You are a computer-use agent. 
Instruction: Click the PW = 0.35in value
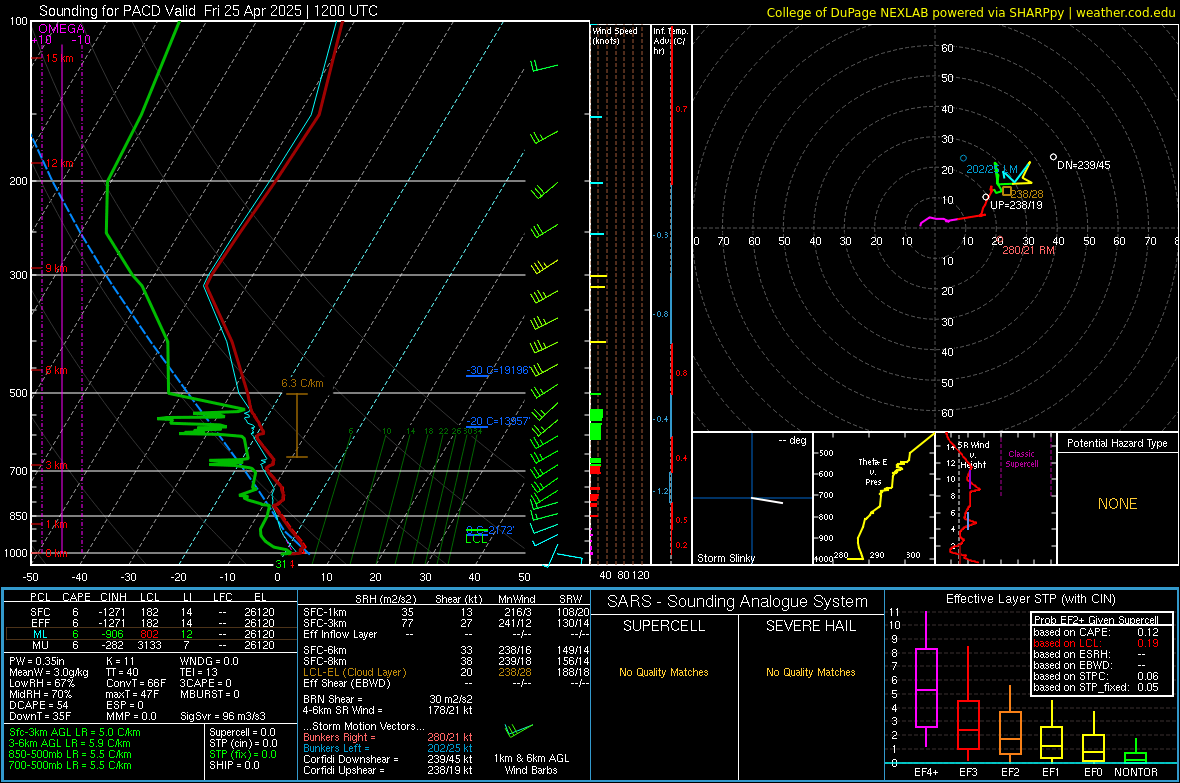pos(37,661)
